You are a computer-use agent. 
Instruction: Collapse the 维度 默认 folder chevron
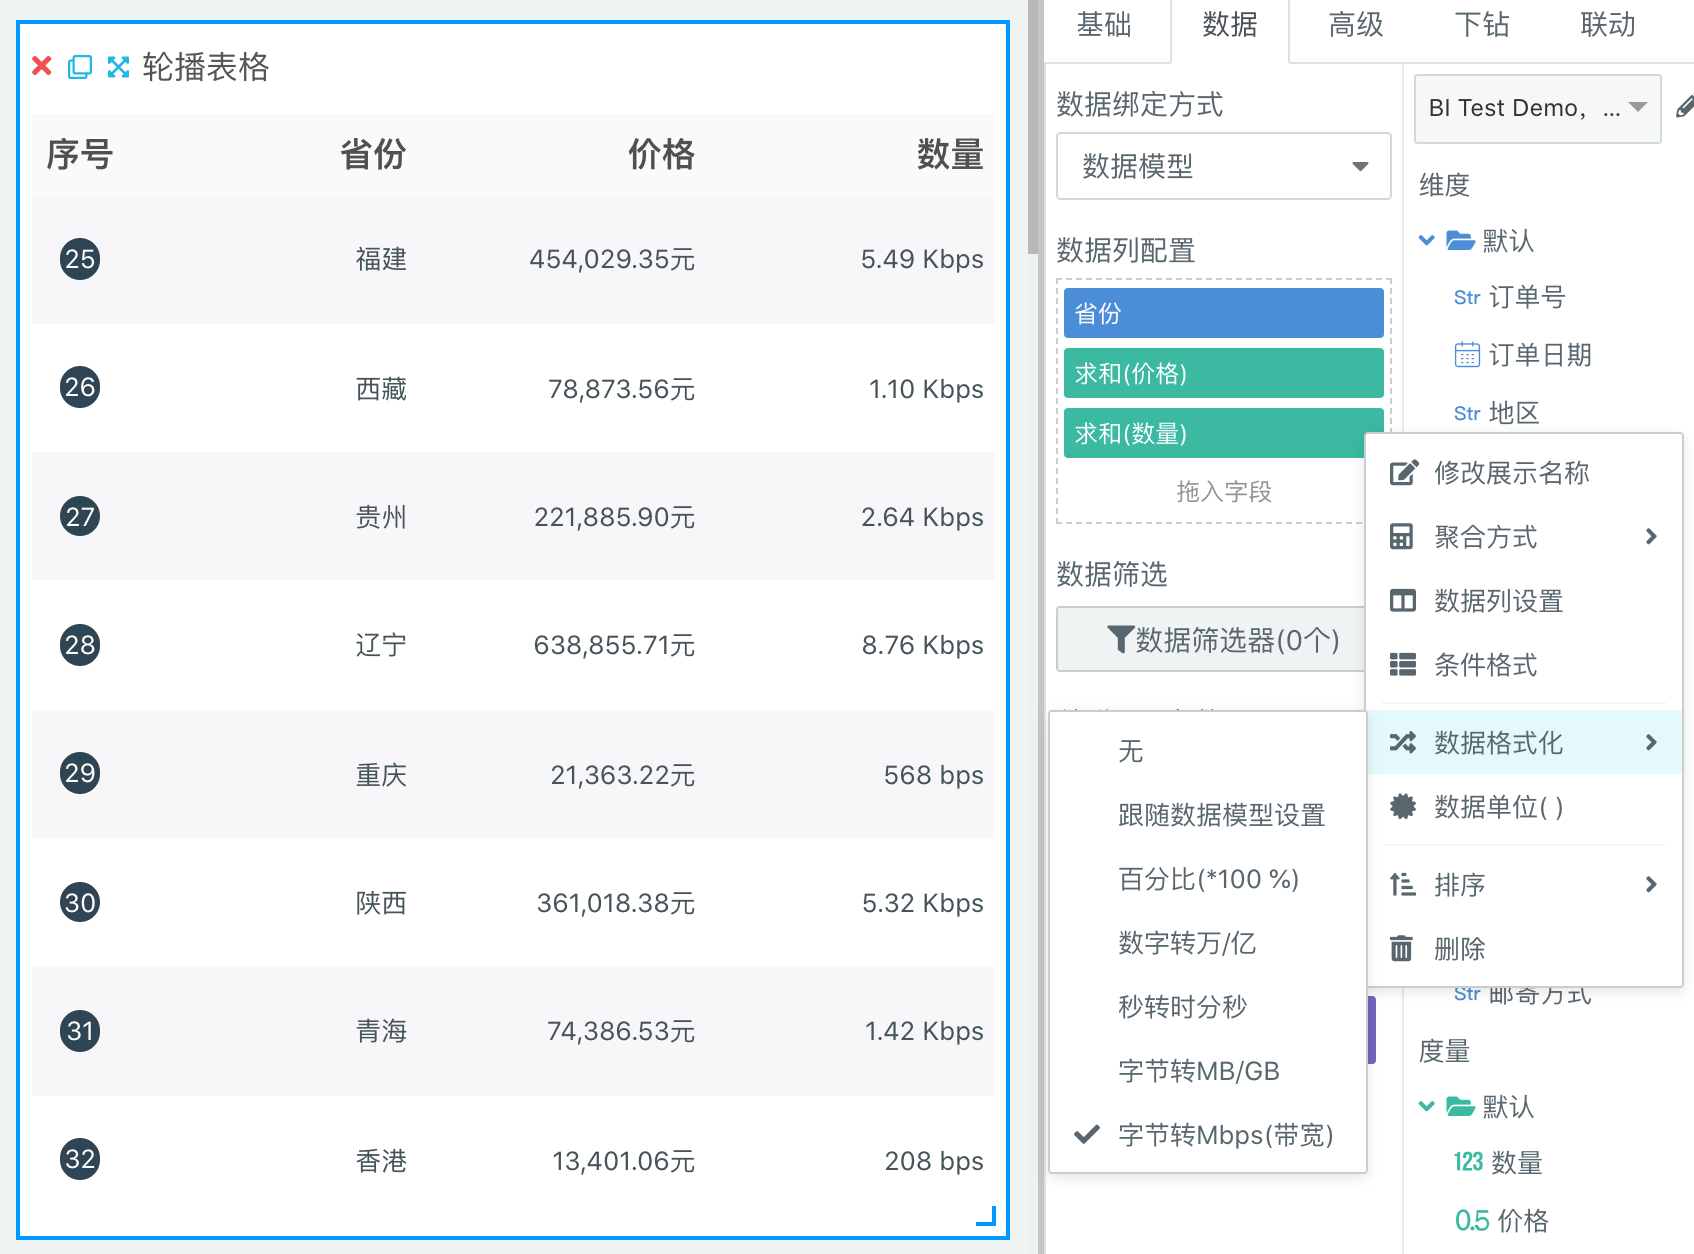[1427, 240]
